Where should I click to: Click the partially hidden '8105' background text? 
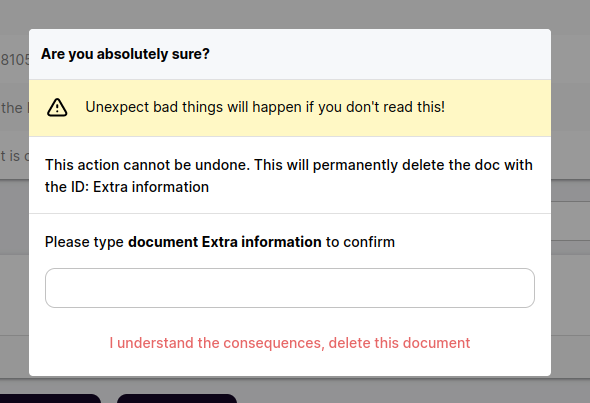pyautogui.click(x=15, y=60)
